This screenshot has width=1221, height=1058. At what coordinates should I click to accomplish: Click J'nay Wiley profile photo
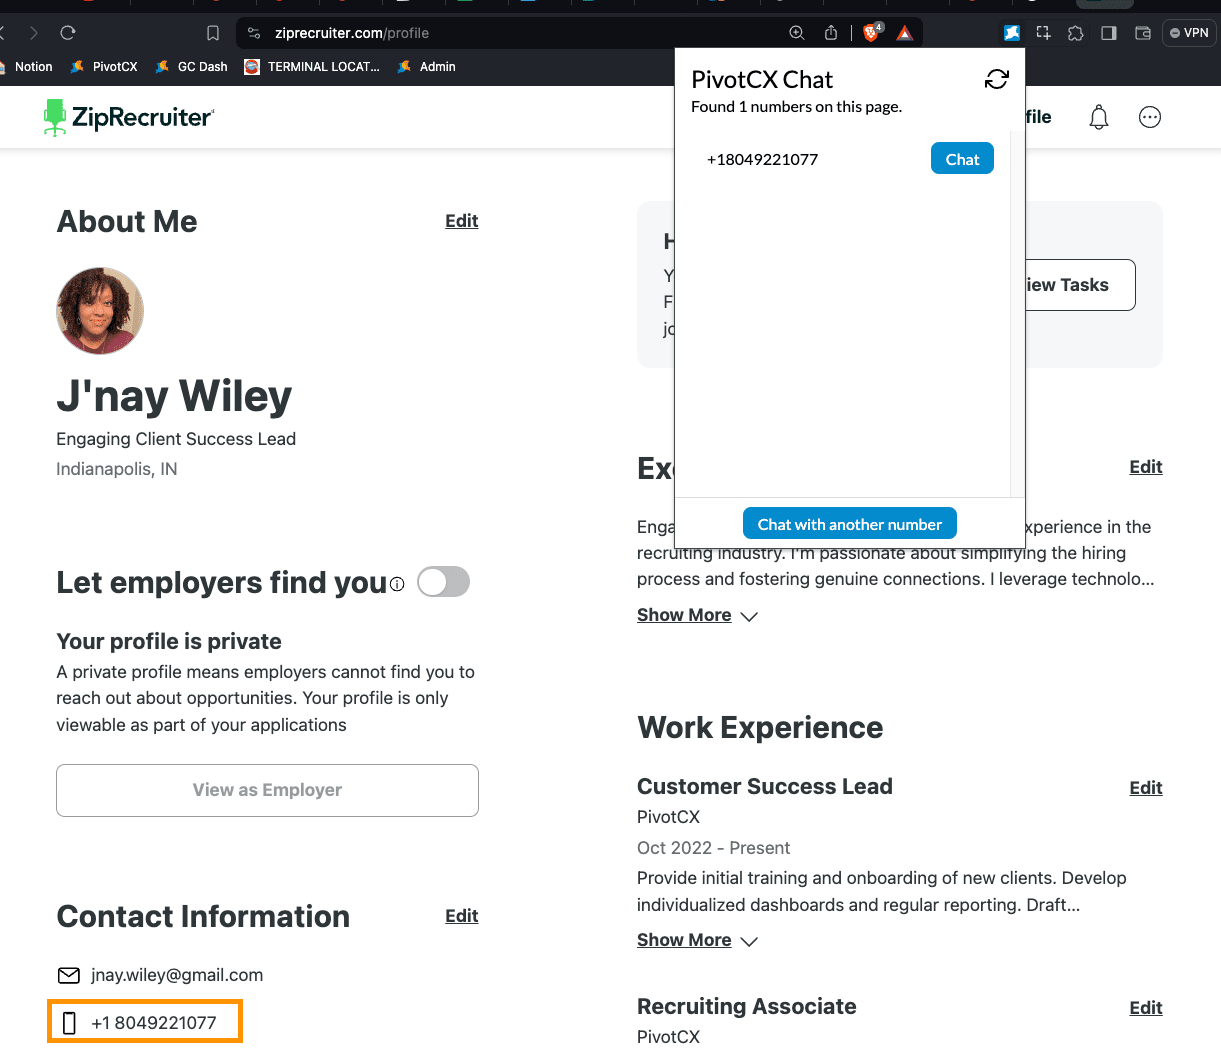(100, 311)
